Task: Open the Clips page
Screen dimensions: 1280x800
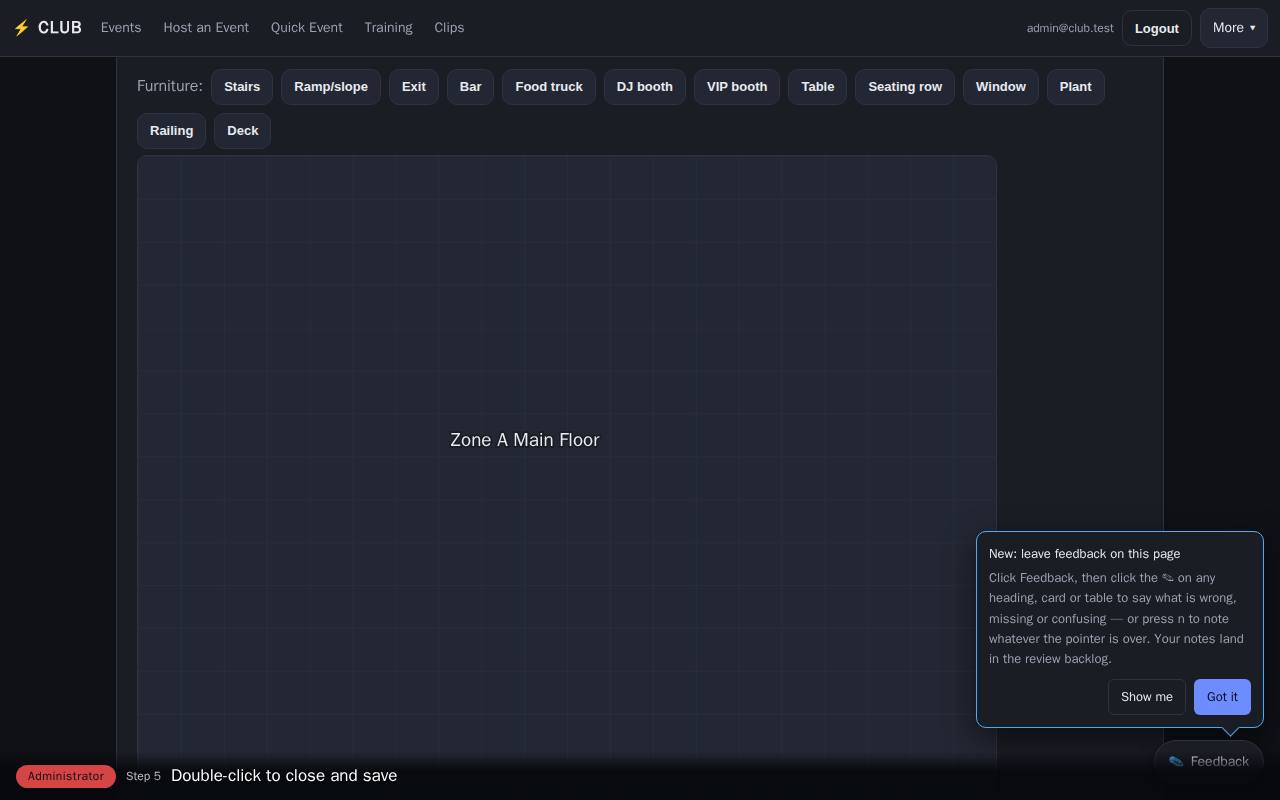Action: (449, 28)
